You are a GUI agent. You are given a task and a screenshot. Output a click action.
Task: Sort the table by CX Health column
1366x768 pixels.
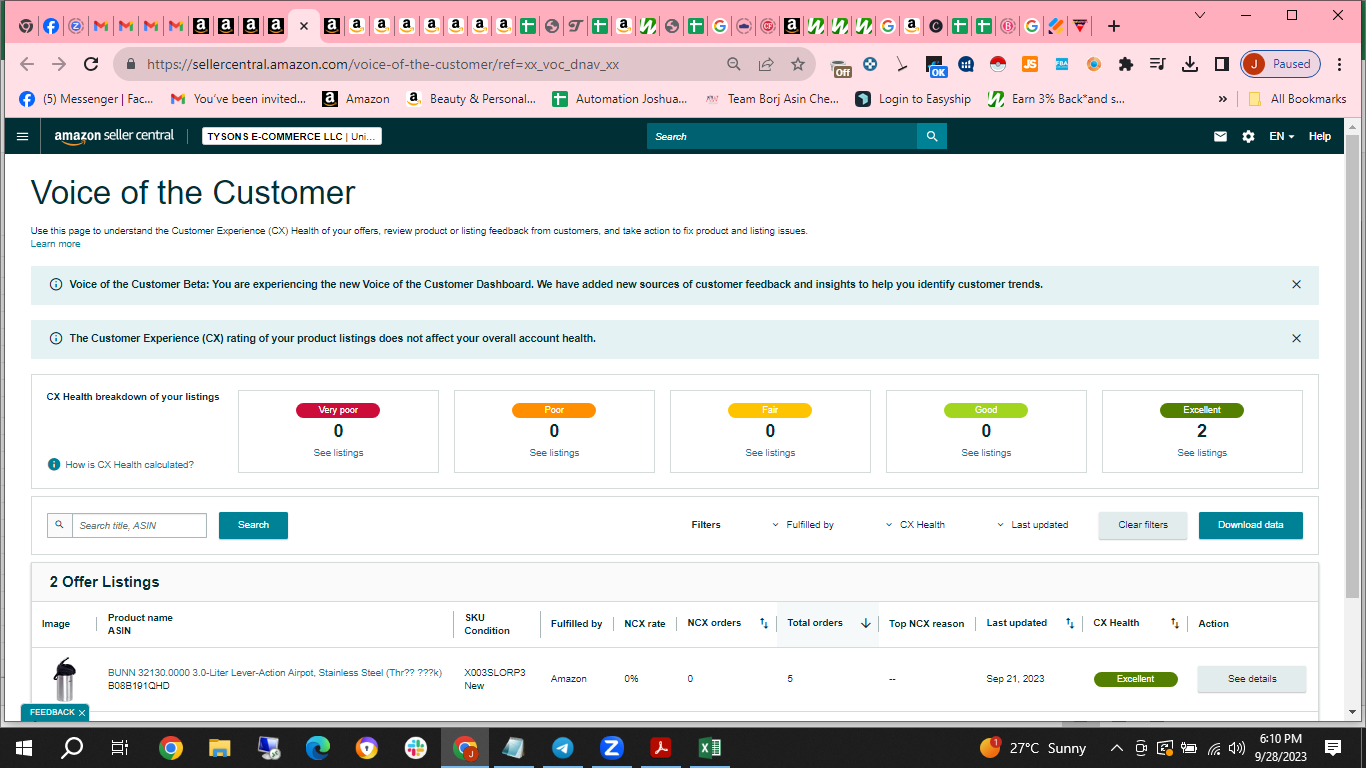(x=1175, y=624)
